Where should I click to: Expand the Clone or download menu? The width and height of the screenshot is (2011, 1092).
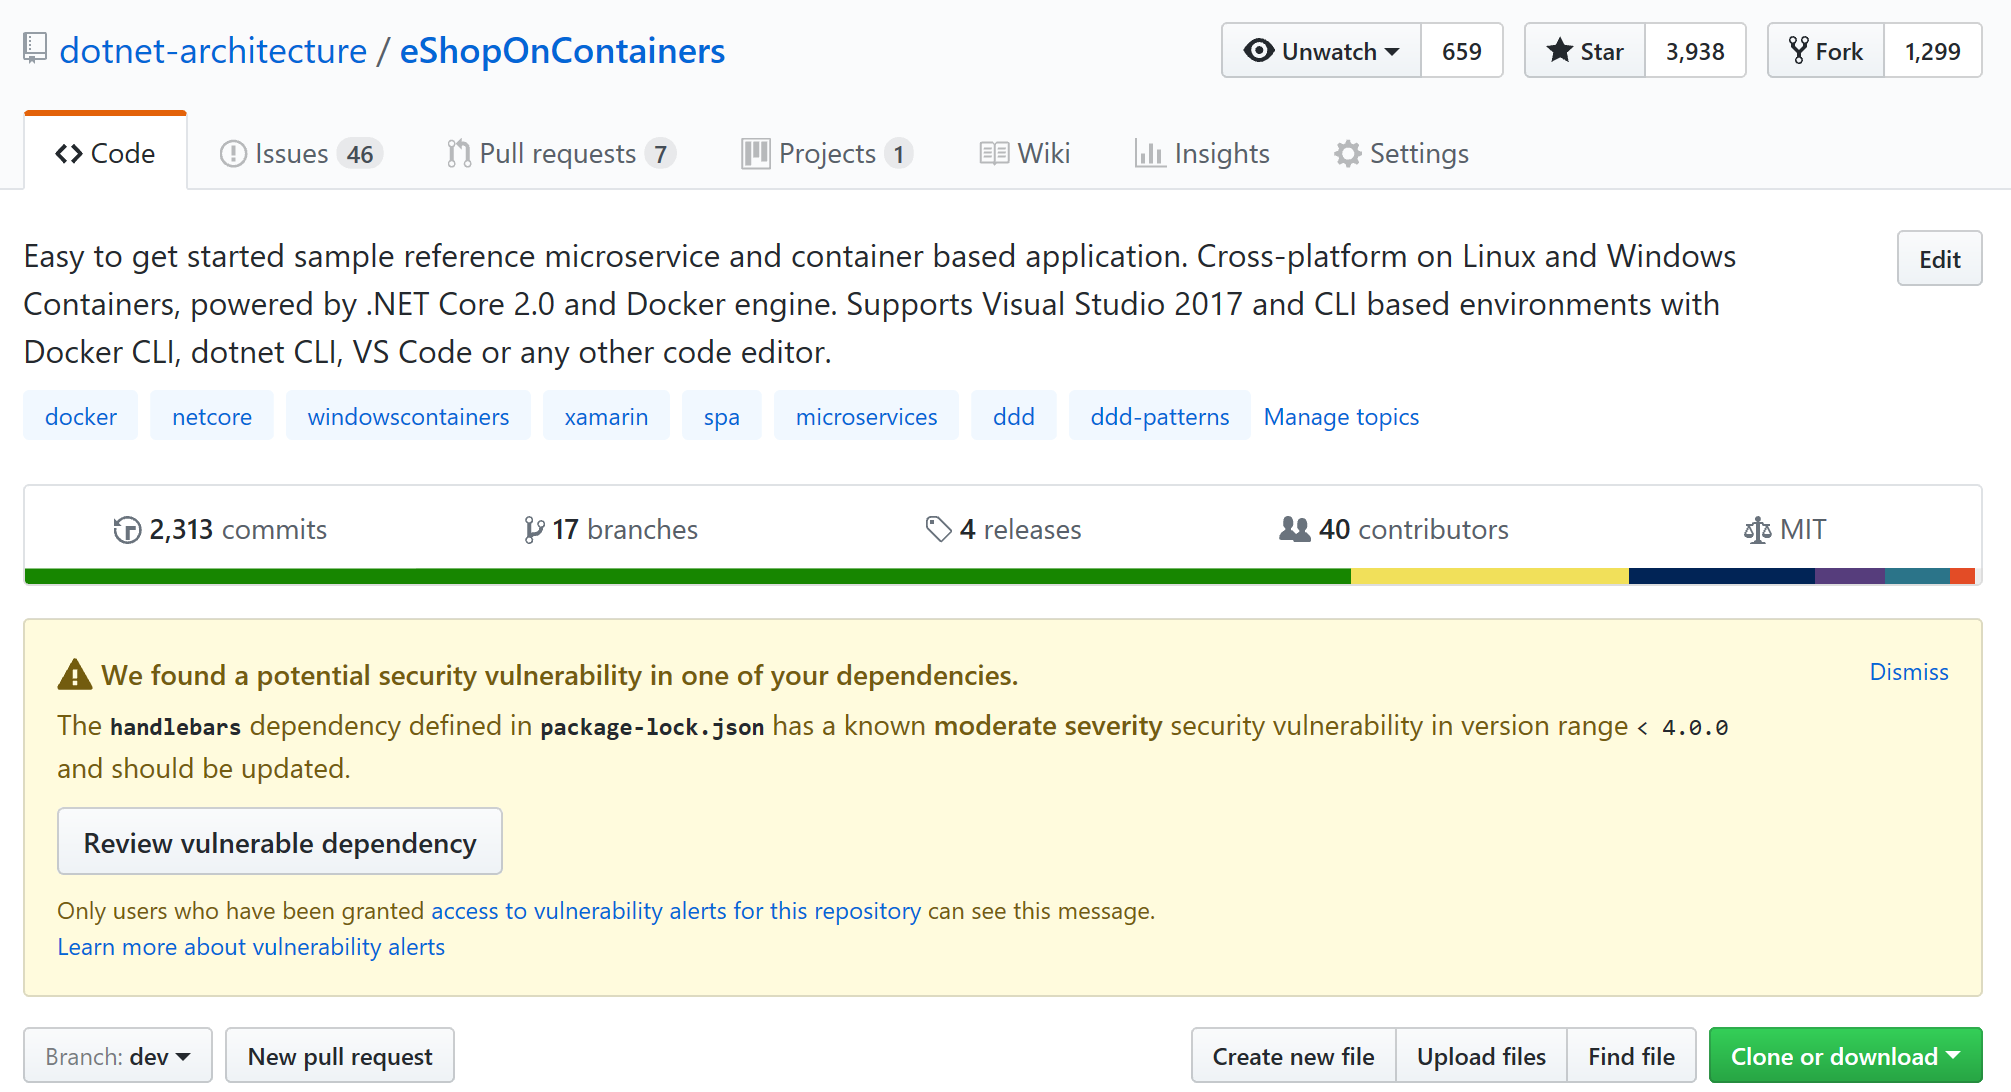[1844, 1055]
